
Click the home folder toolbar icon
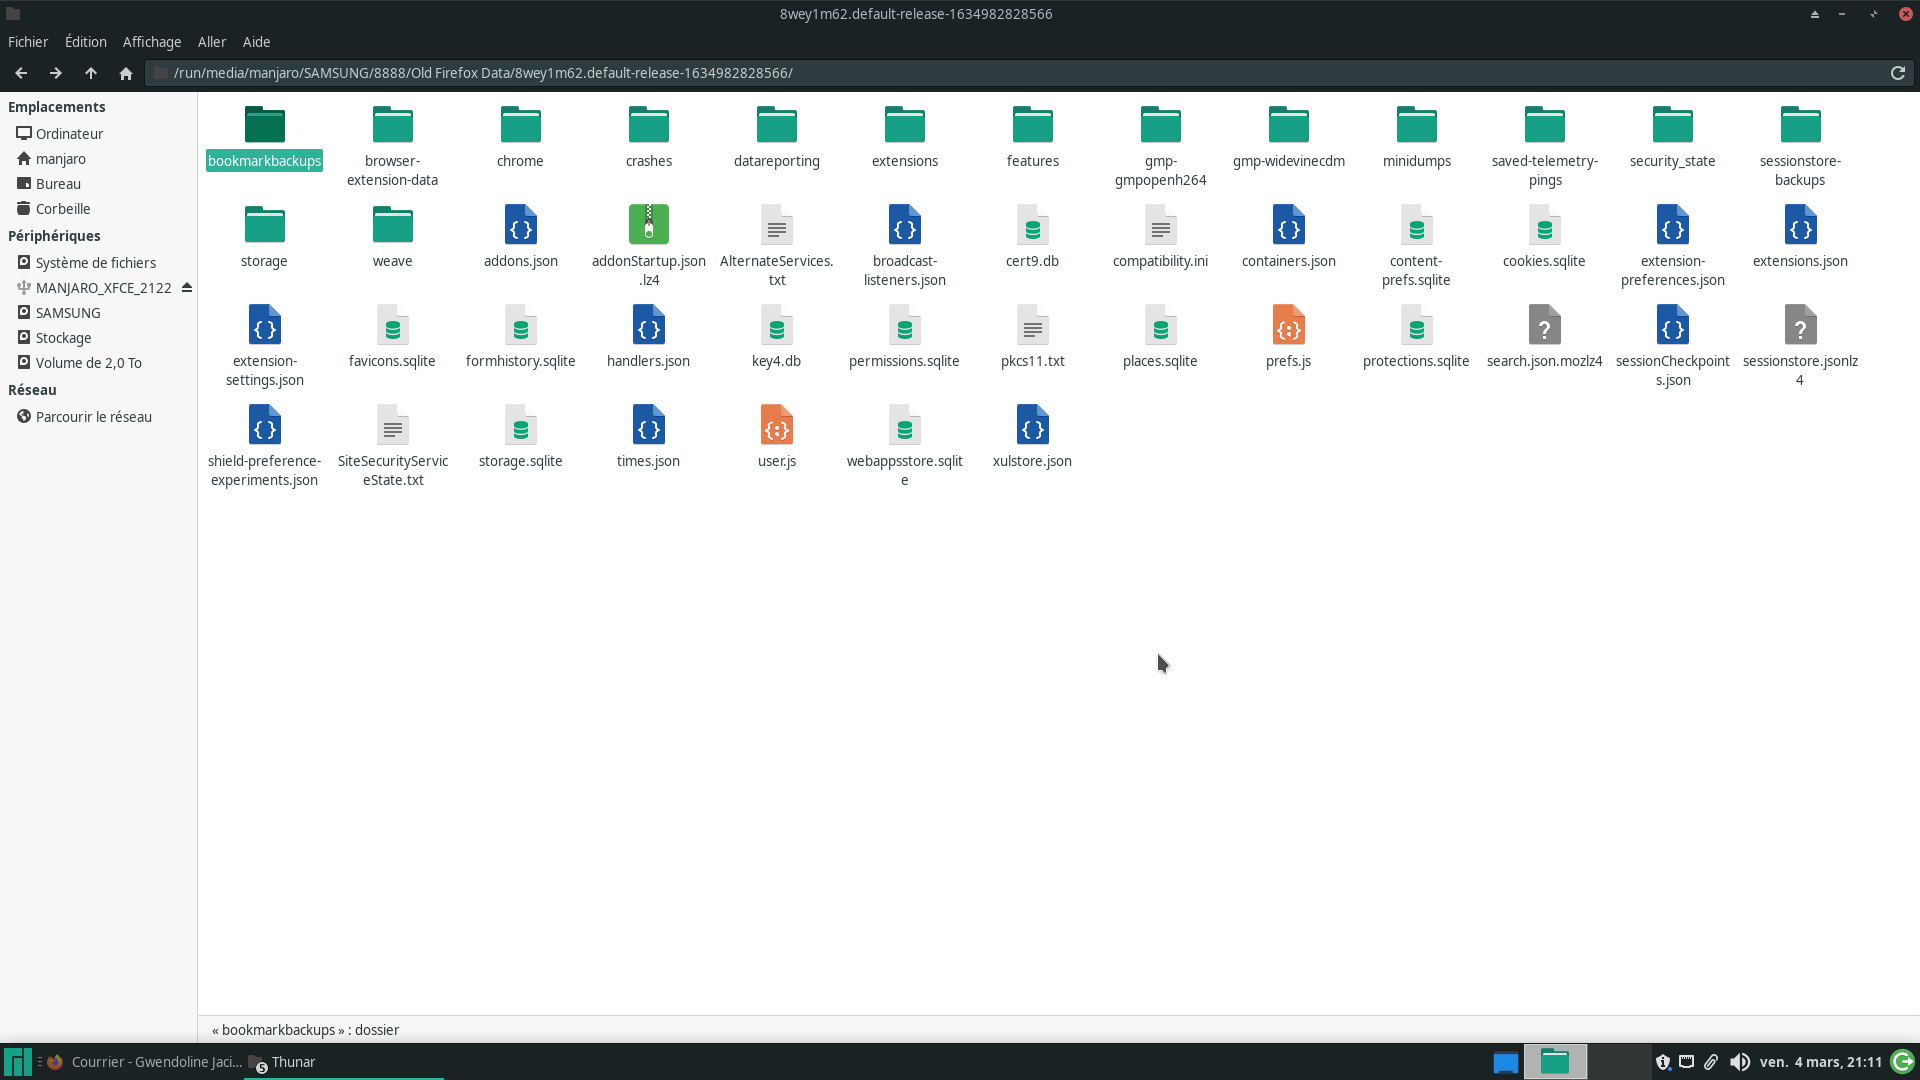click(126, 73)
